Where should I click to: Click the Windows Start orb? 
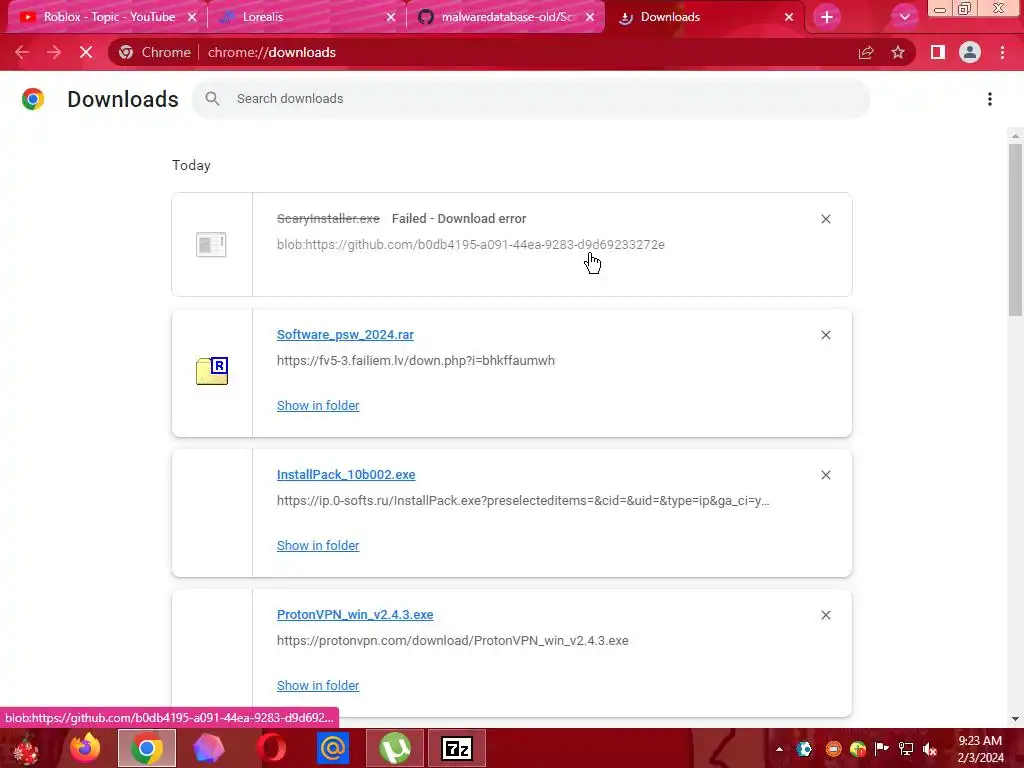pyautogui.click(x=27, y=748)
